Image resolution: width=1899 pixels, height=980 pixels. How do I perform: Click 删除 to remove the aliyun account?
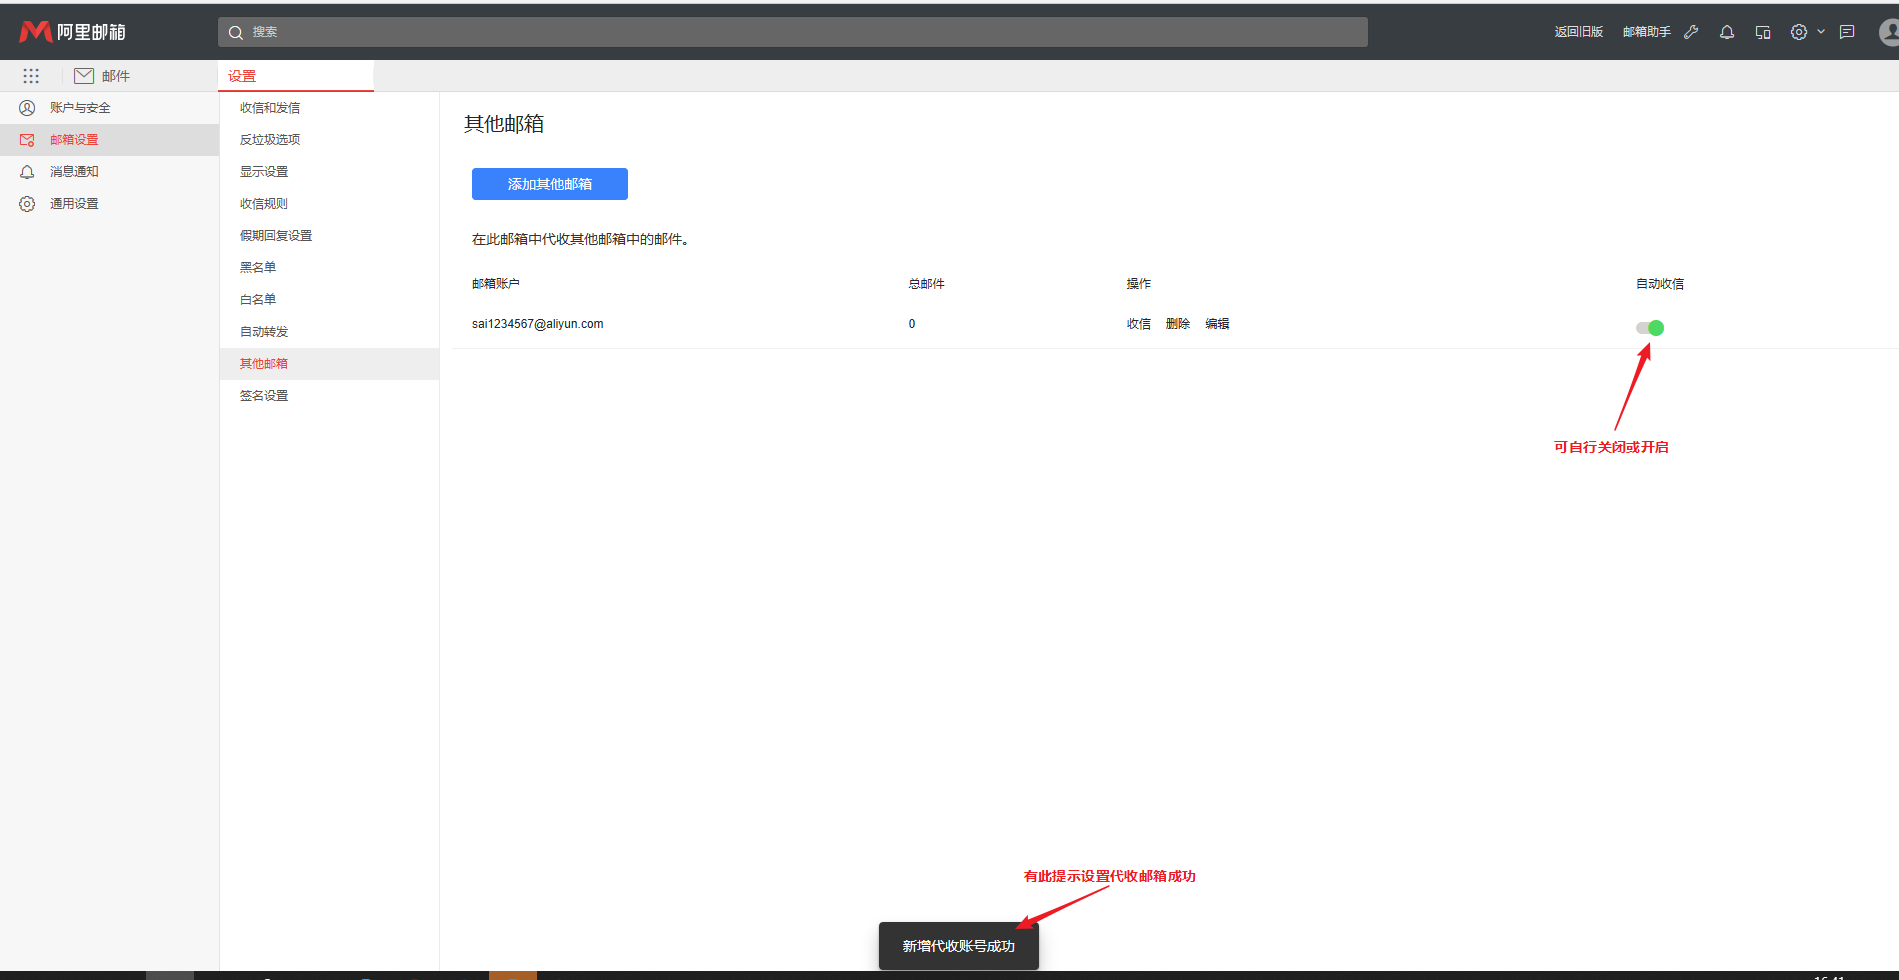(1177, 324)
